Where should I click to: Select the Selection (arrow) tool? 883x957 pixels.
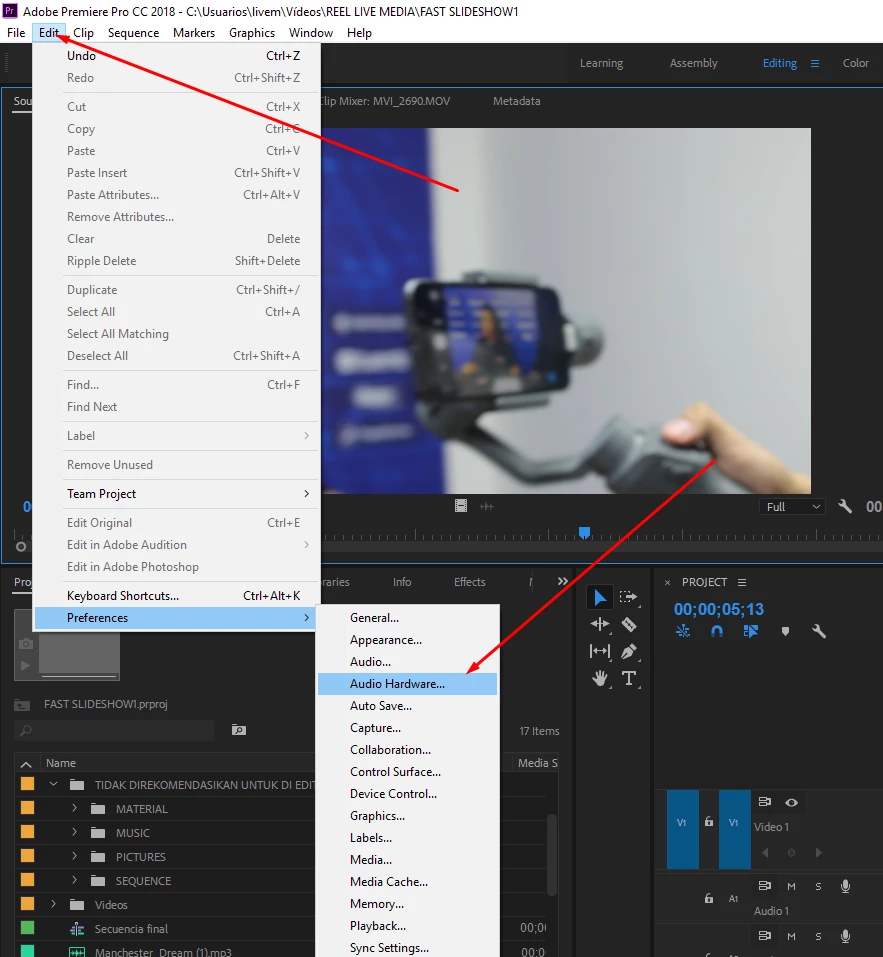coord(600,598)
